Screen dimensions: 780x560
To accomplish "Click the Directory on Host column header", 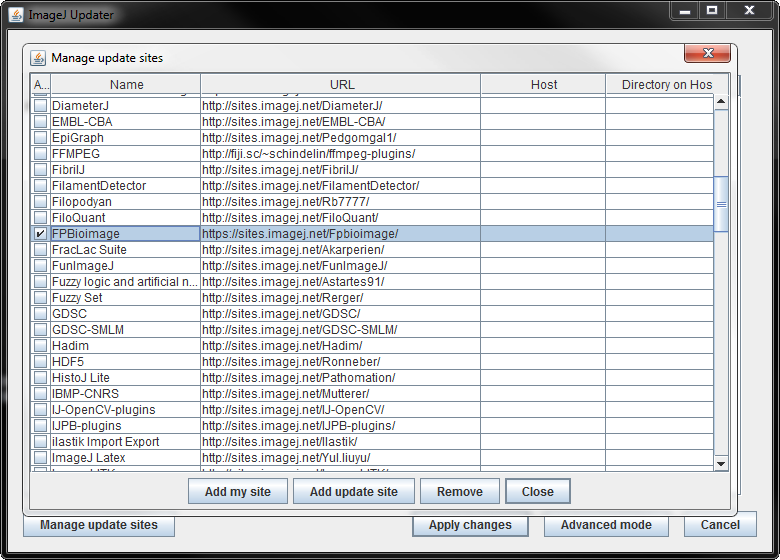I will tap(667, 85).
